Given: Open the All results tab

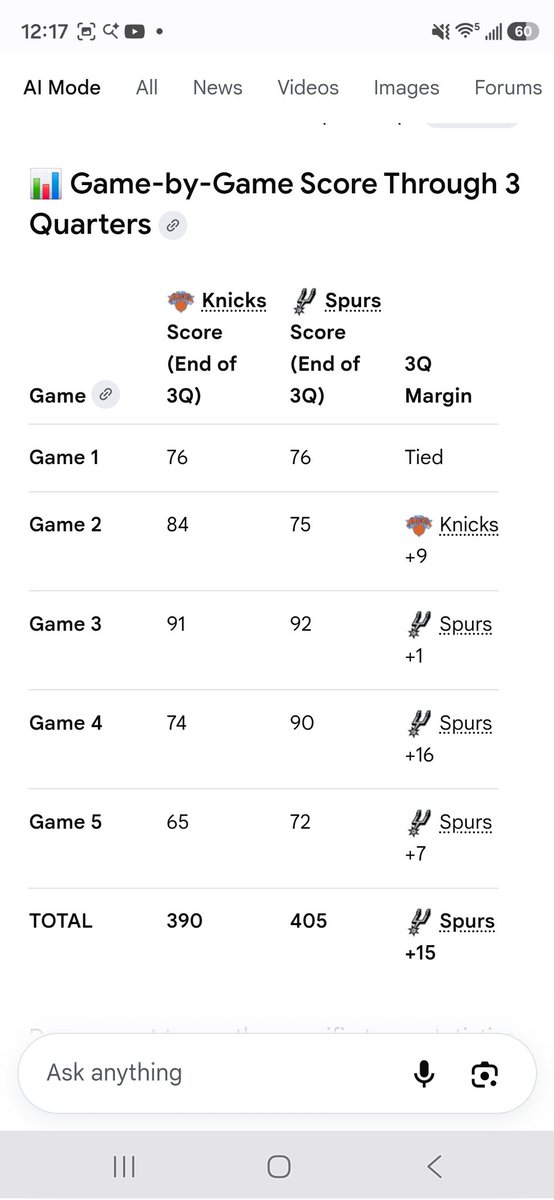Looking at the screenshot, I should 147,88.
